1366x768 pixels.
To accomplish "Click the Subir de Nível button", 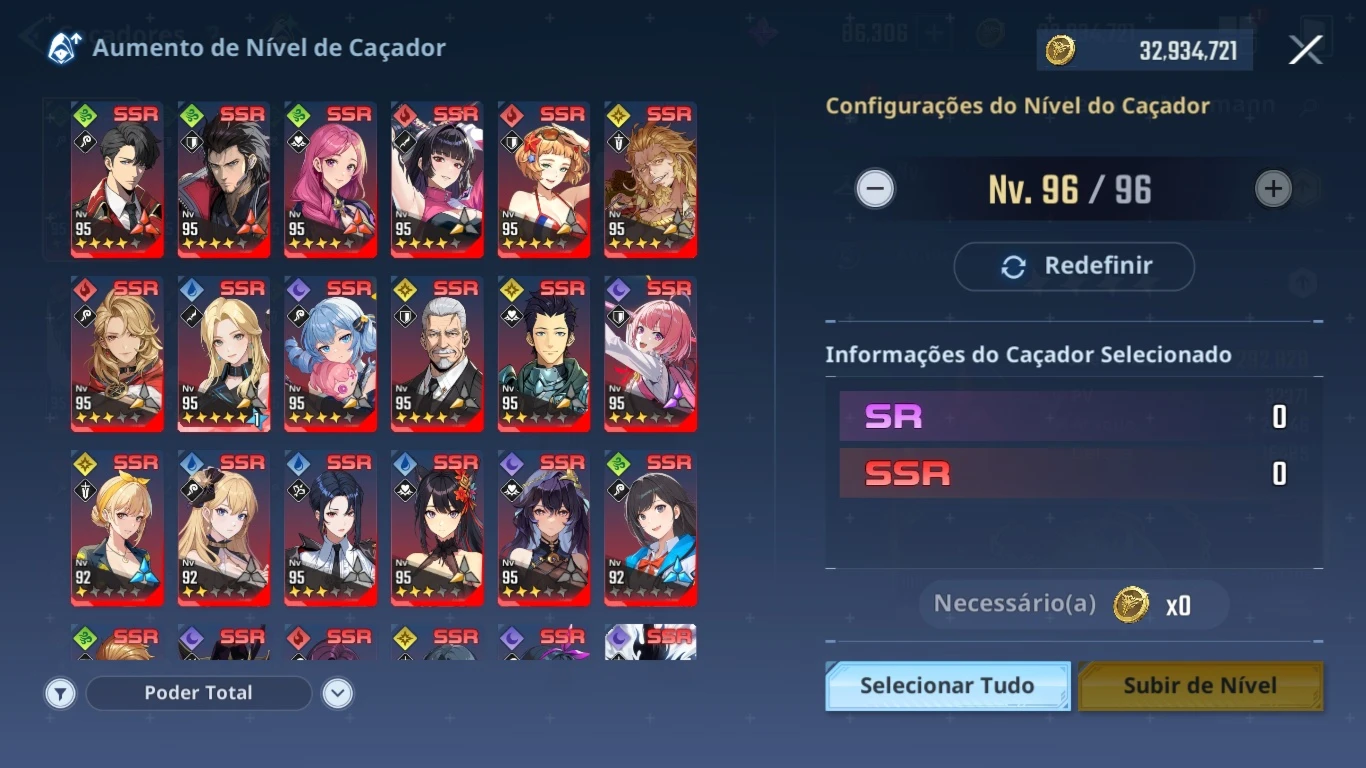I will 1200,686.
